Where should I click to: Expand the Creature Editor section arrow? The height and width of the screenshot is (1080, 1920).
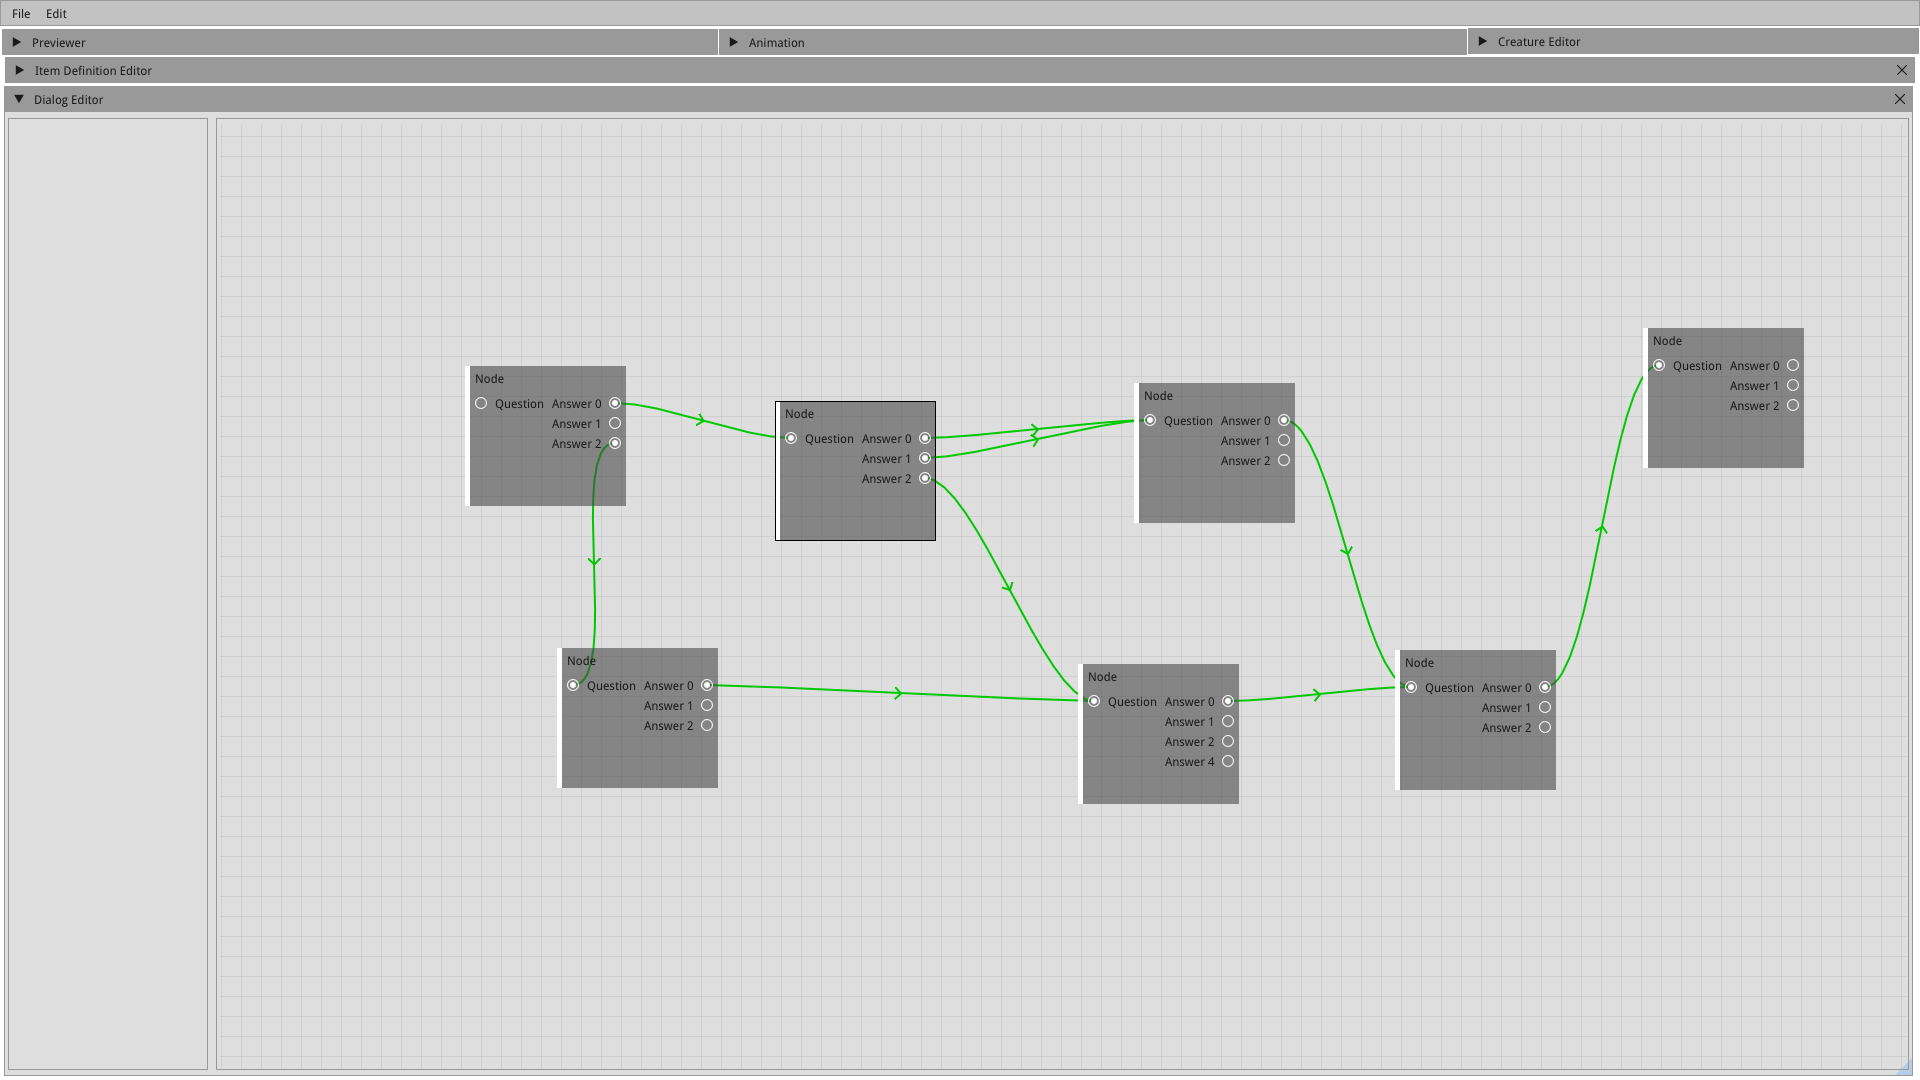tap(1482, 41)
